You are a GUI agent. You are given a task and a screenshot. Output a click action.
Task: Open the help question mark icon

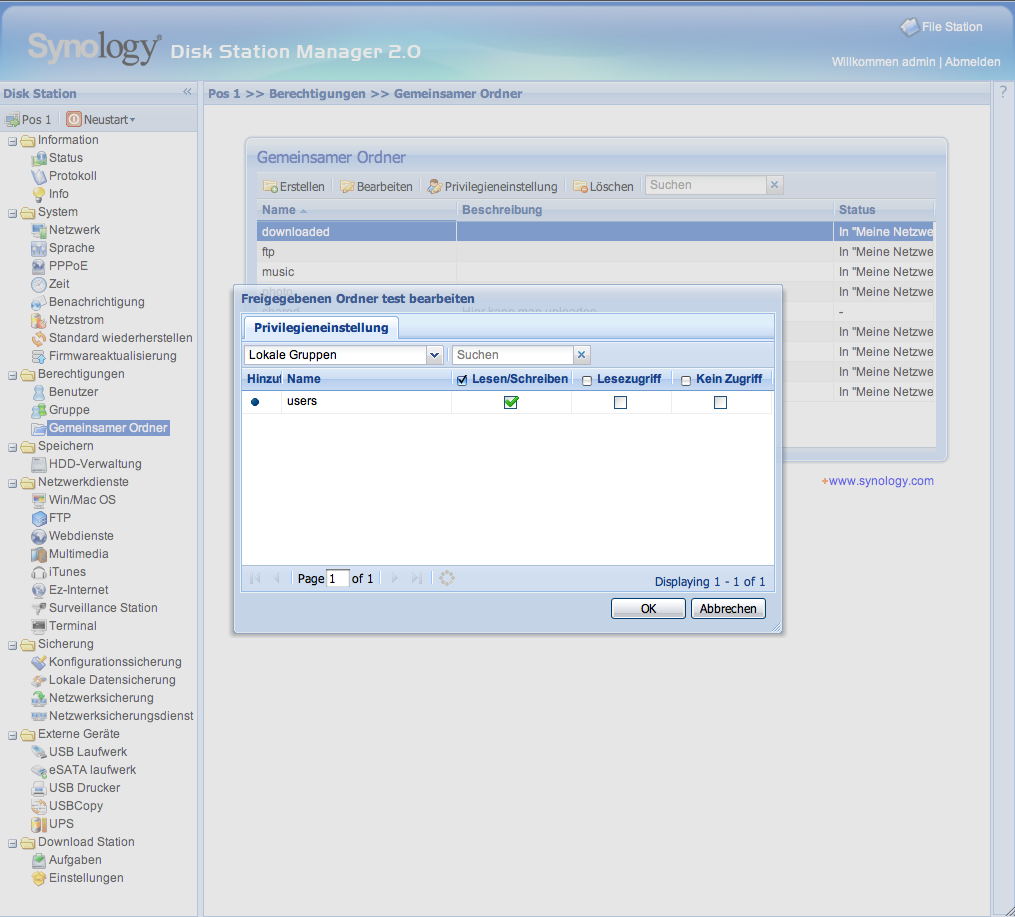pyautogui.click(x=1003, y=92)
